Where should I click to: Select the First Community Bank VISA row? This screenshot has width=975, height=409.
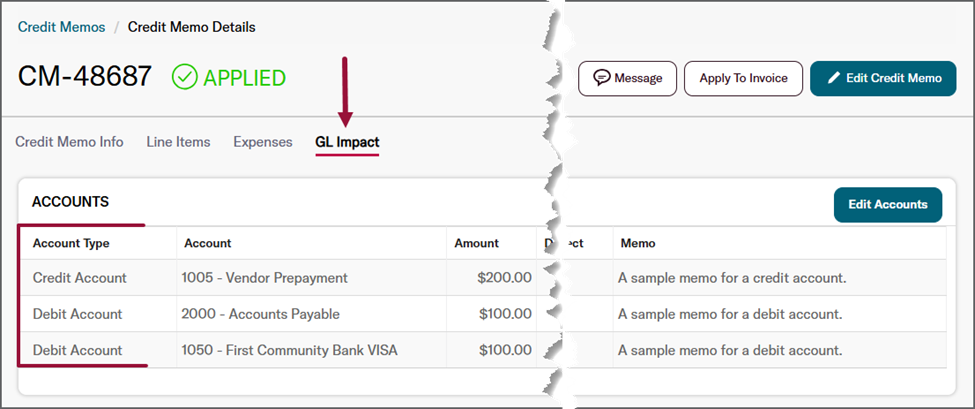point(282,350)
